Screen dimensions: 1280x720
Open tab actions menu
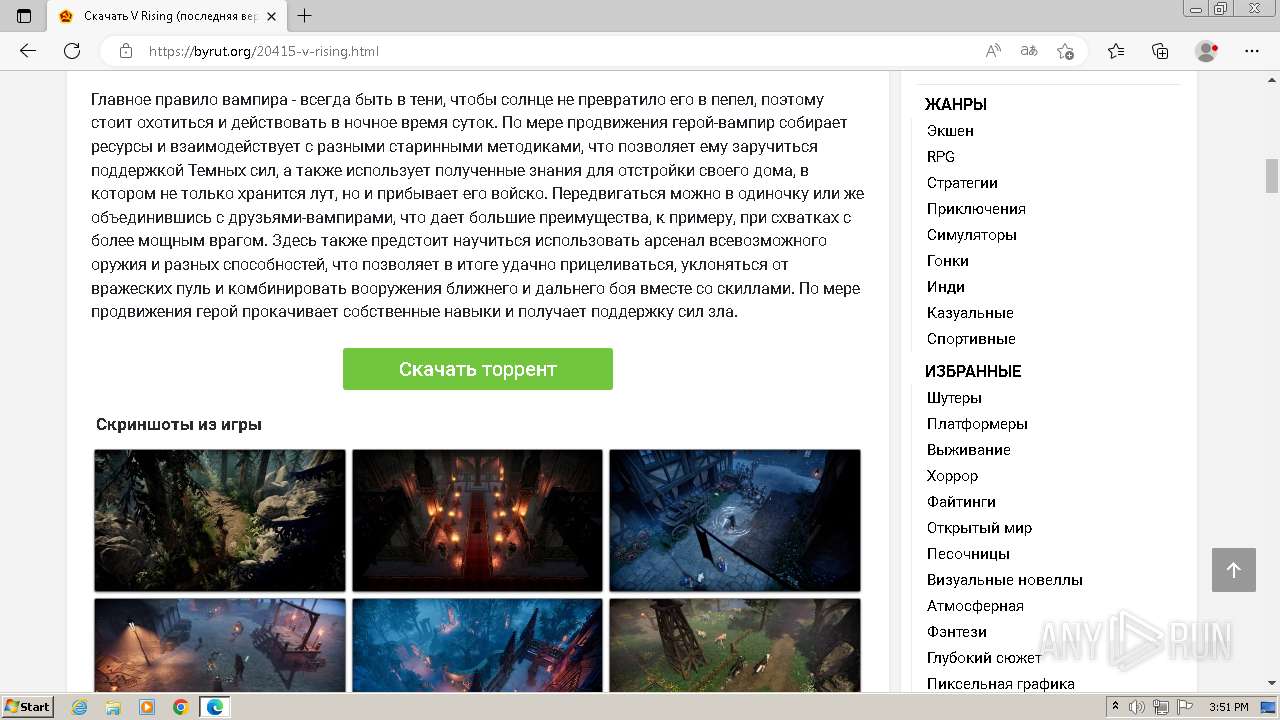tap(24, 16)
